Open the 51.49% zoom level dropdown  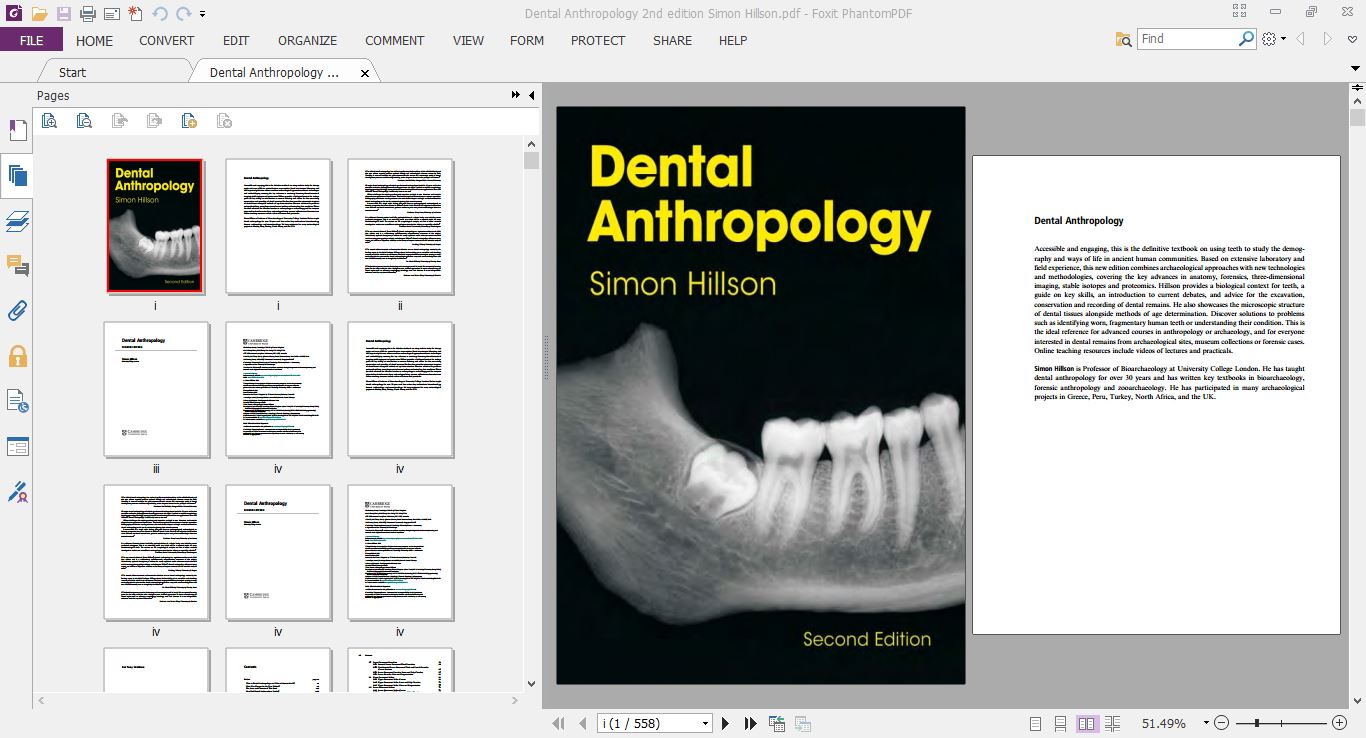(1206, 723)
